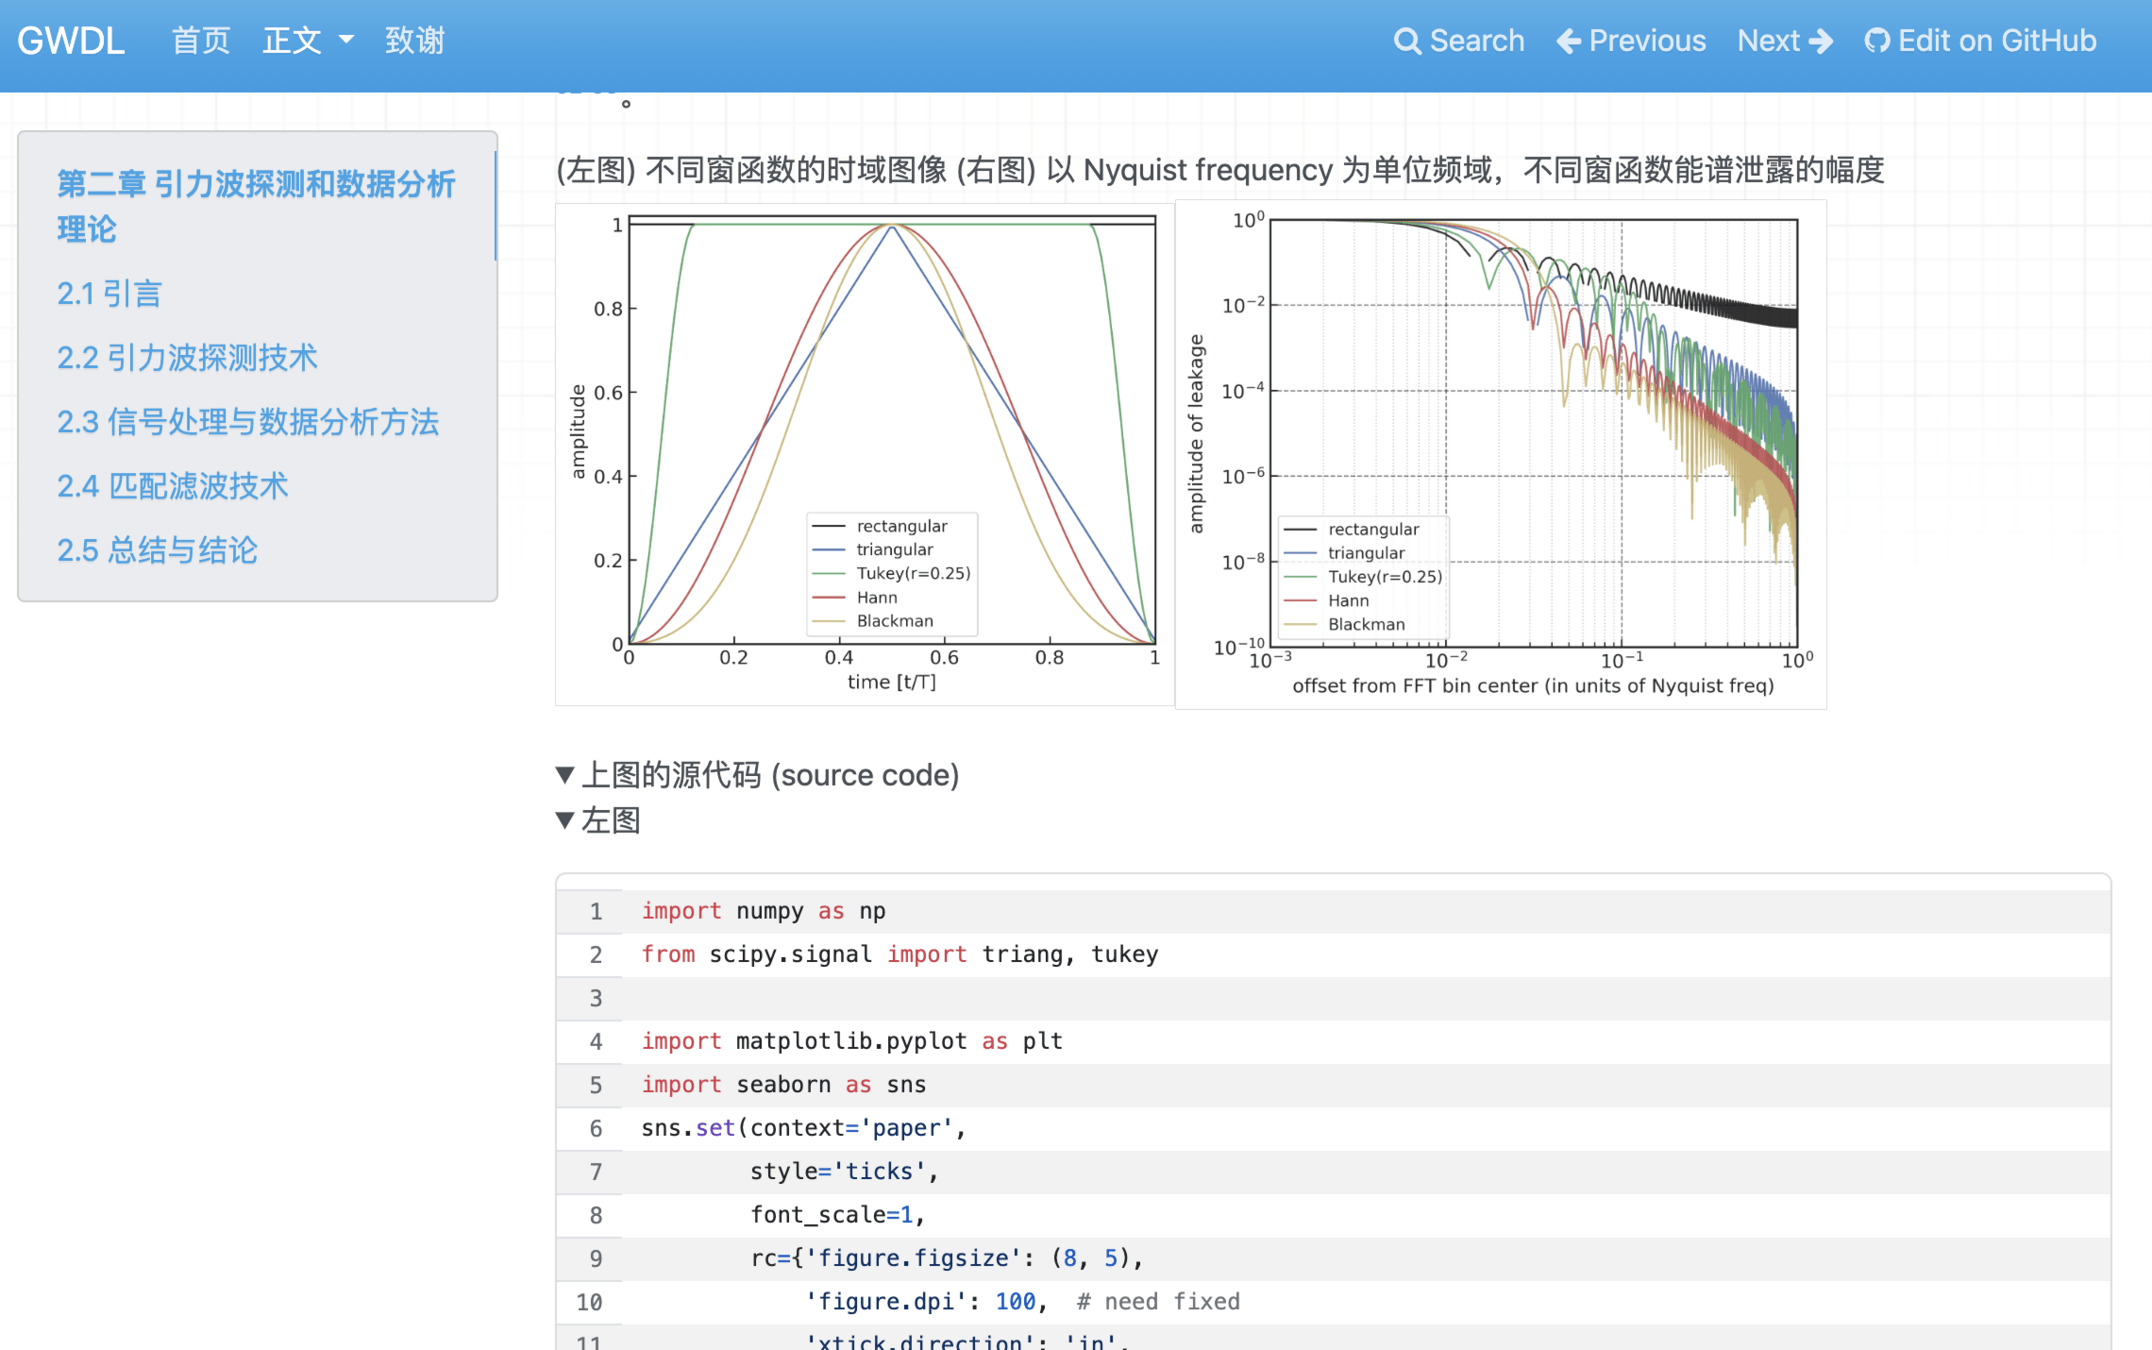The image size is (2152, 1350).
Task: Click the left time-domain window plot
Action: click(864, 455)
